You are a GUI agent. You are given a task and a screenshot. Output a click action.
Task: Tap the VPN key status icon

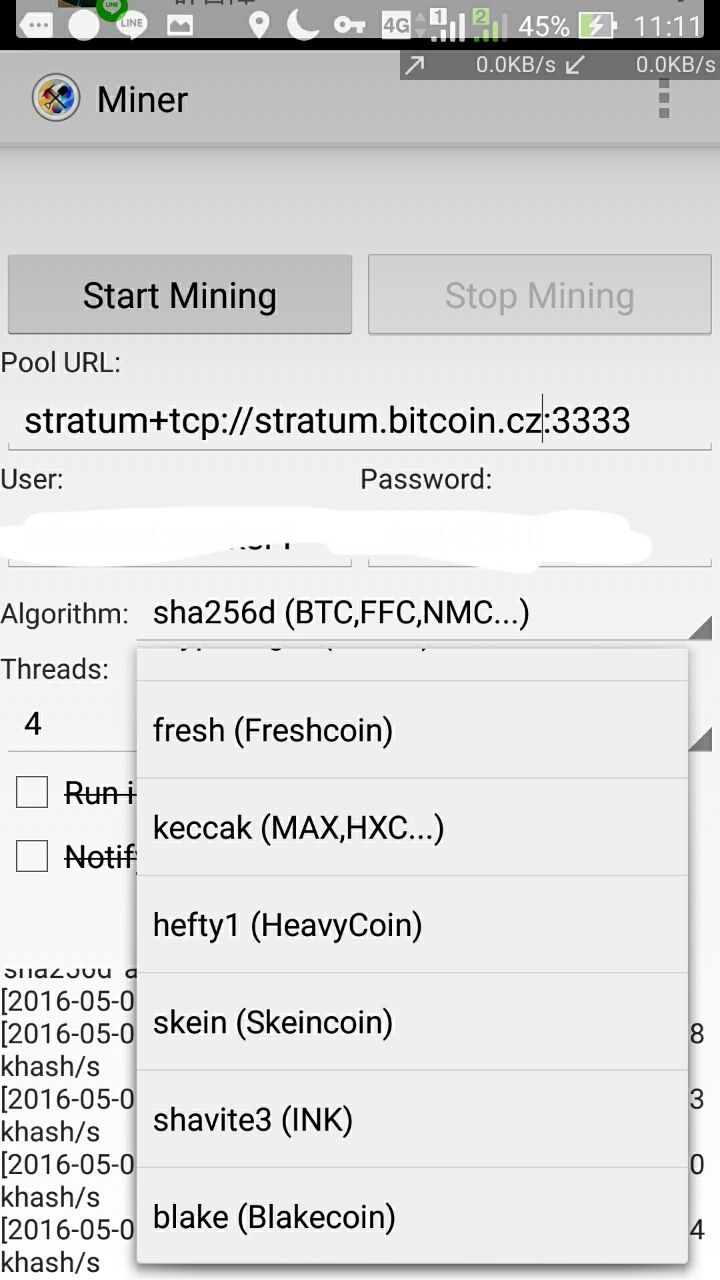click(x=349, y=25)
